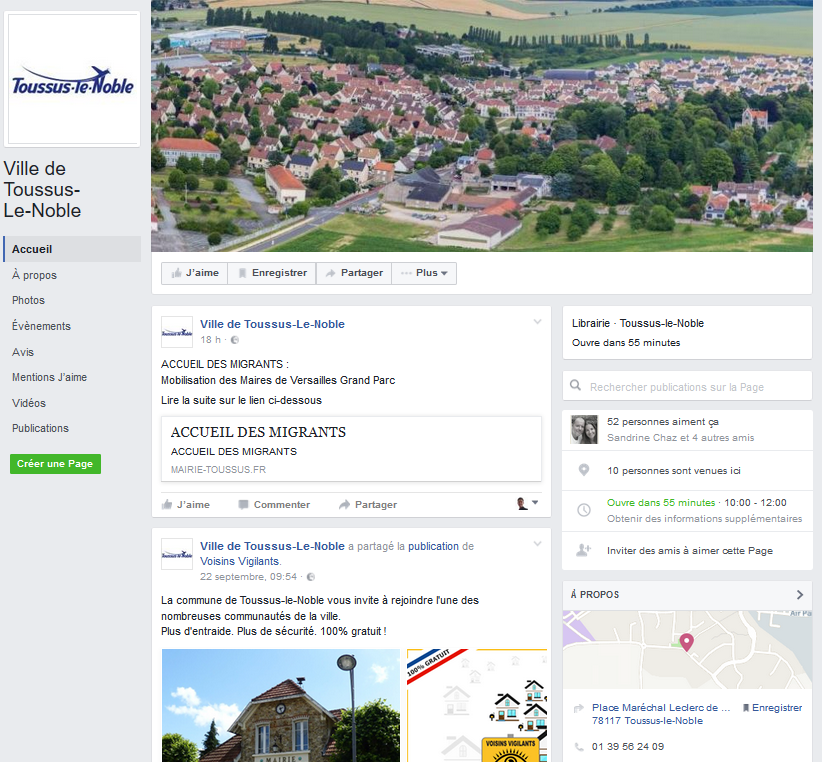Click the Toussus-Le-Noble profile logo

pyautogui.click(x=72, y=79)
